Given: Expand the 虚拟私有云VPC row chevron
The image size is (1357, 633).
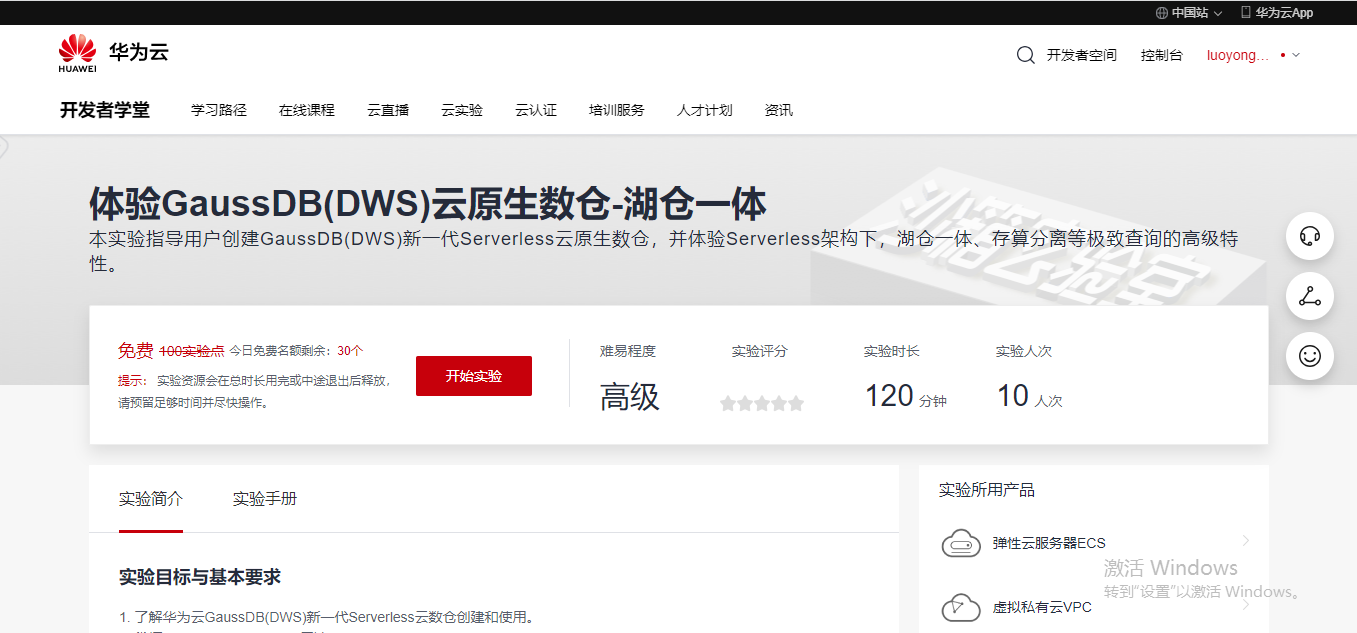Looking at the screenshot, I should click(x=1246, y=605).
